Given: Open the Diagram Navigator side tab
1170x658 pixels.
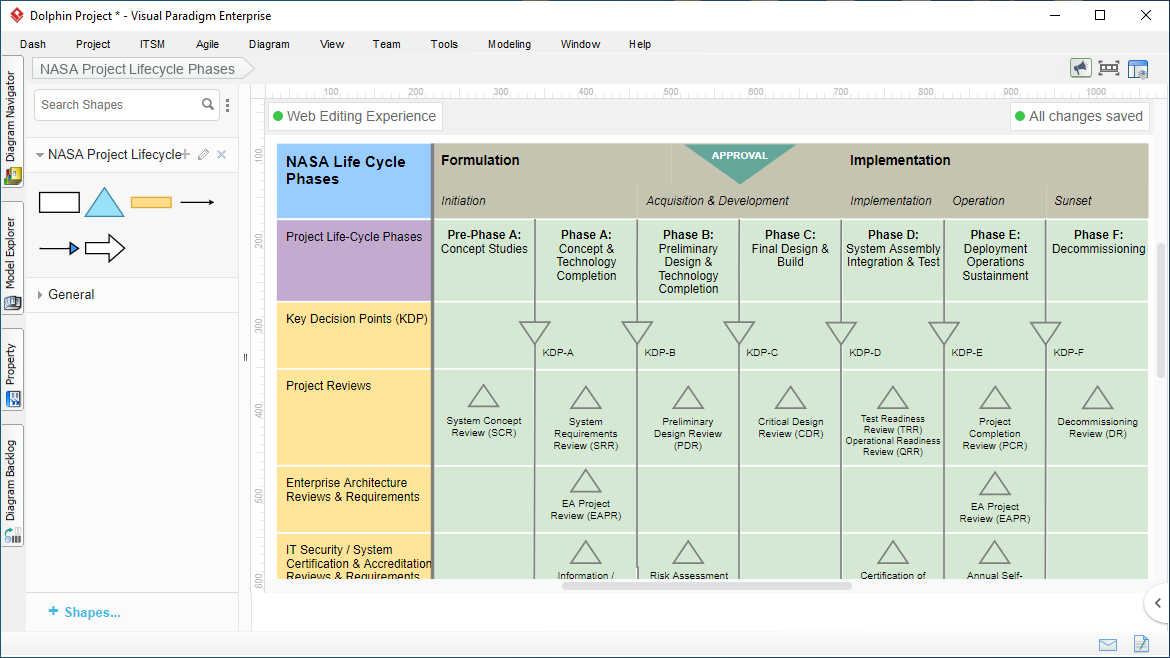Looking at the screenshot, I should point(12,121).
